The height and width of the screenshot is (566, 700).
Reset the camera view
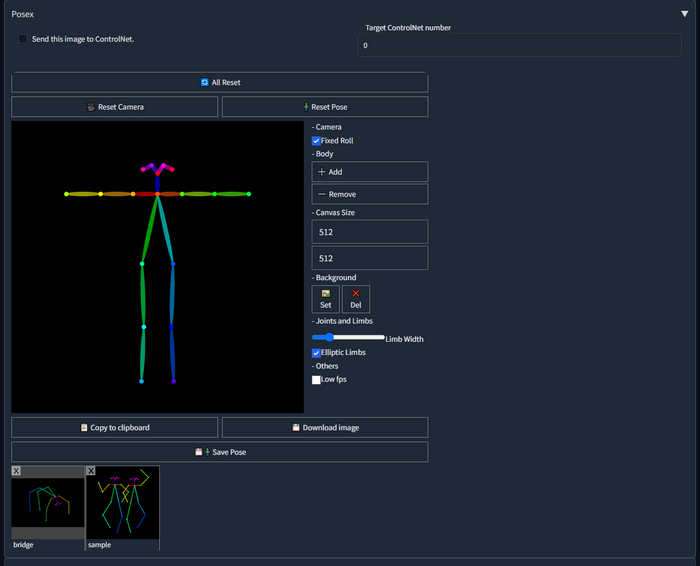coord(114,107)
